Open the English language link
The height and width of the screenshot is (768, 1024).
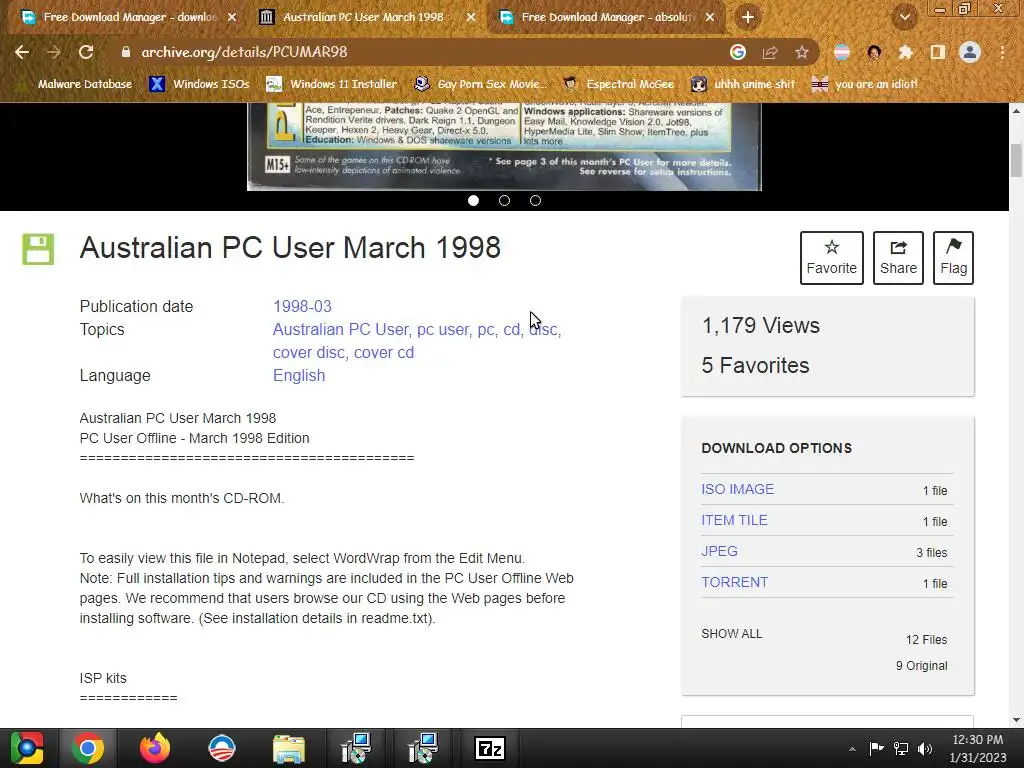point(299,376)
